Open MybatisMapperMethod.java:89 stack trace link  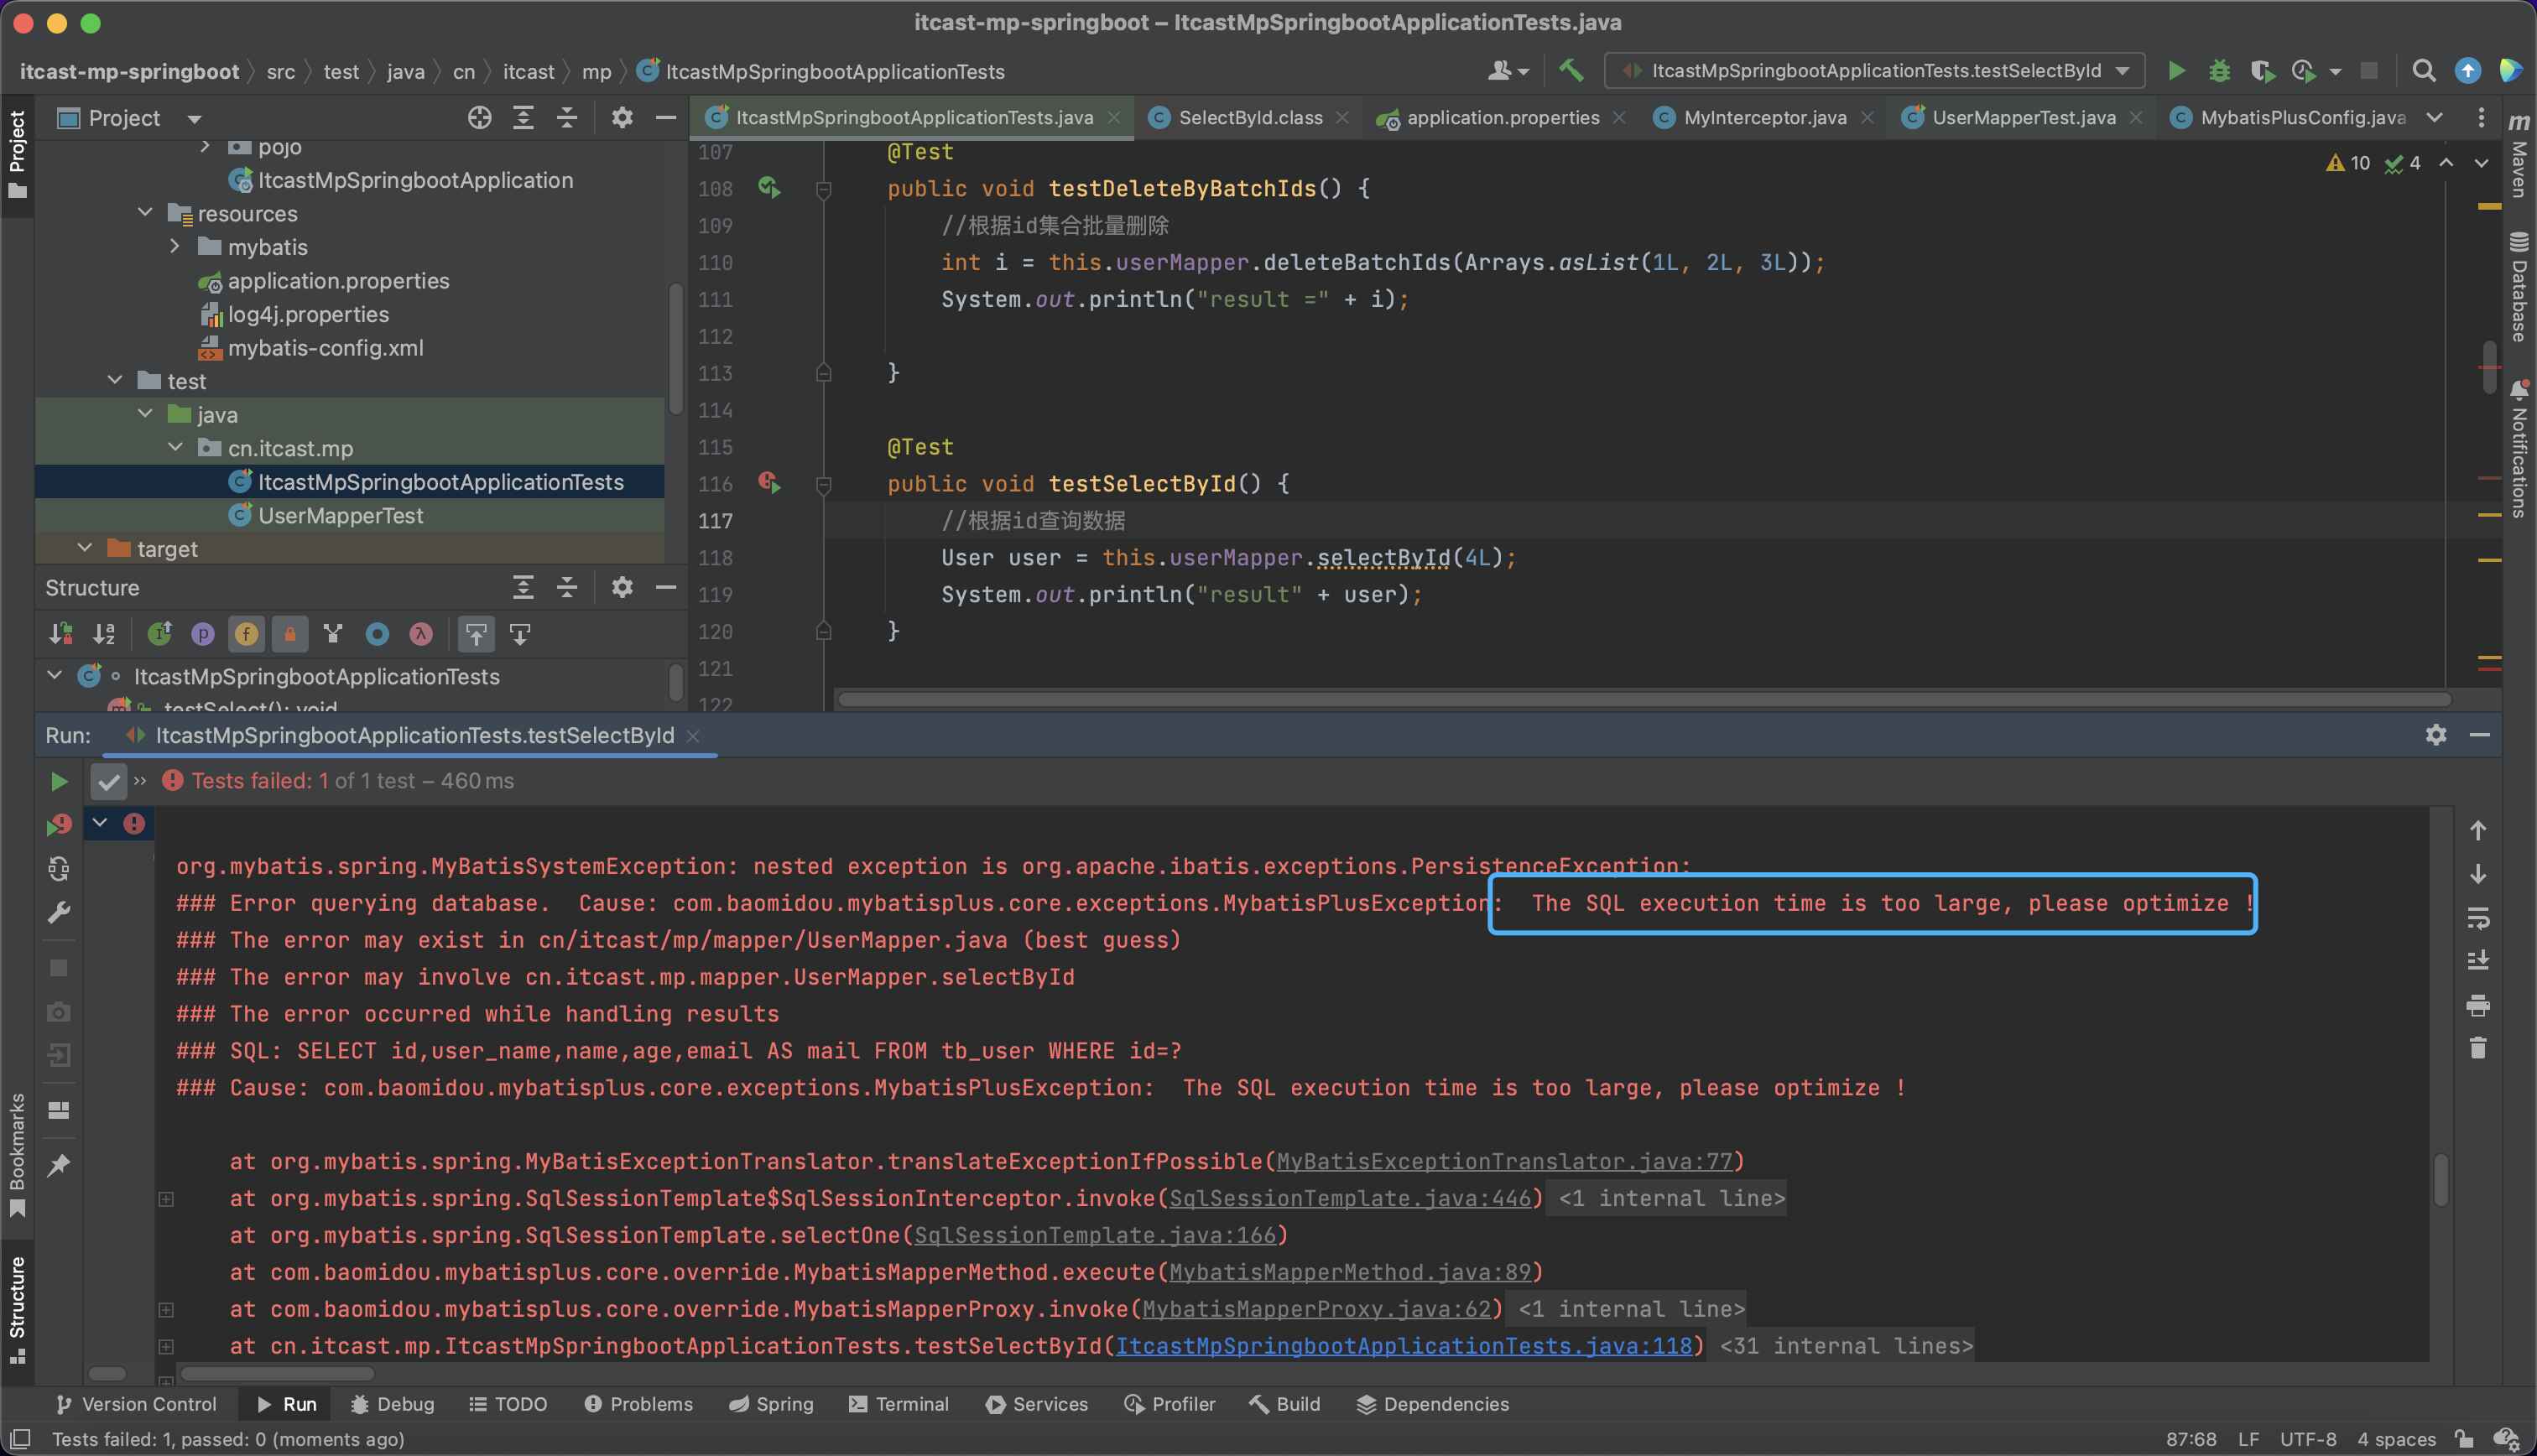coord(1350,1272)
